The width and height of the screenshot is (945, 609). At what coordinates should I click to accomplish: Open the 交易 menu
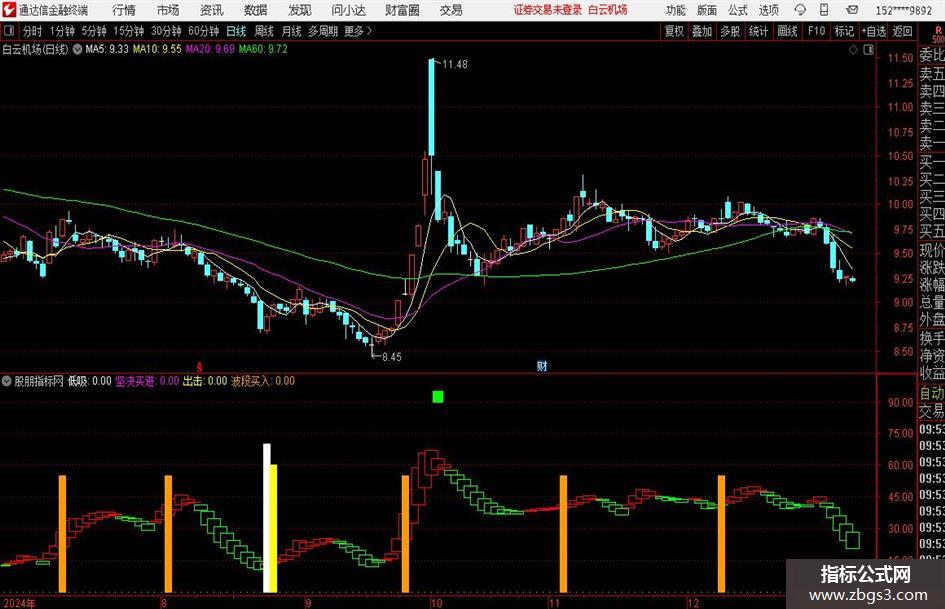451,10
